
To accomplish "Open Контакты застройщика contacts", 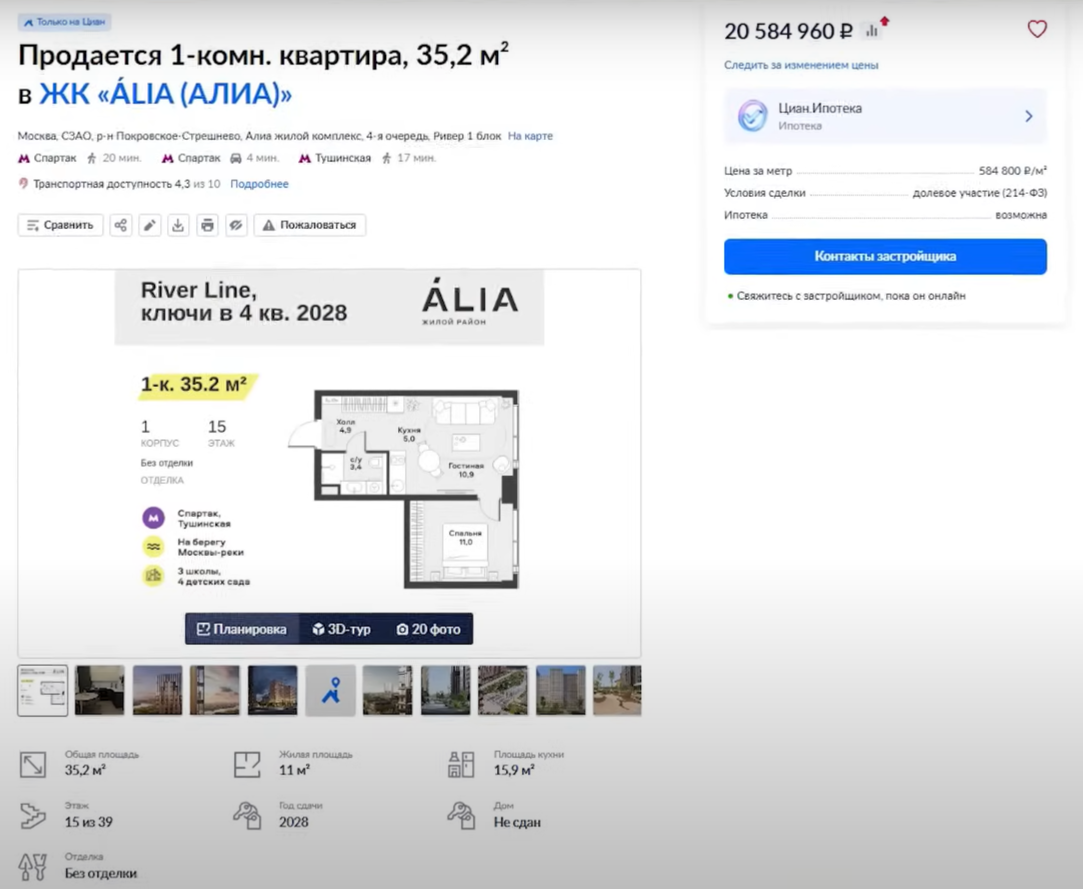I will click(885, 256).
